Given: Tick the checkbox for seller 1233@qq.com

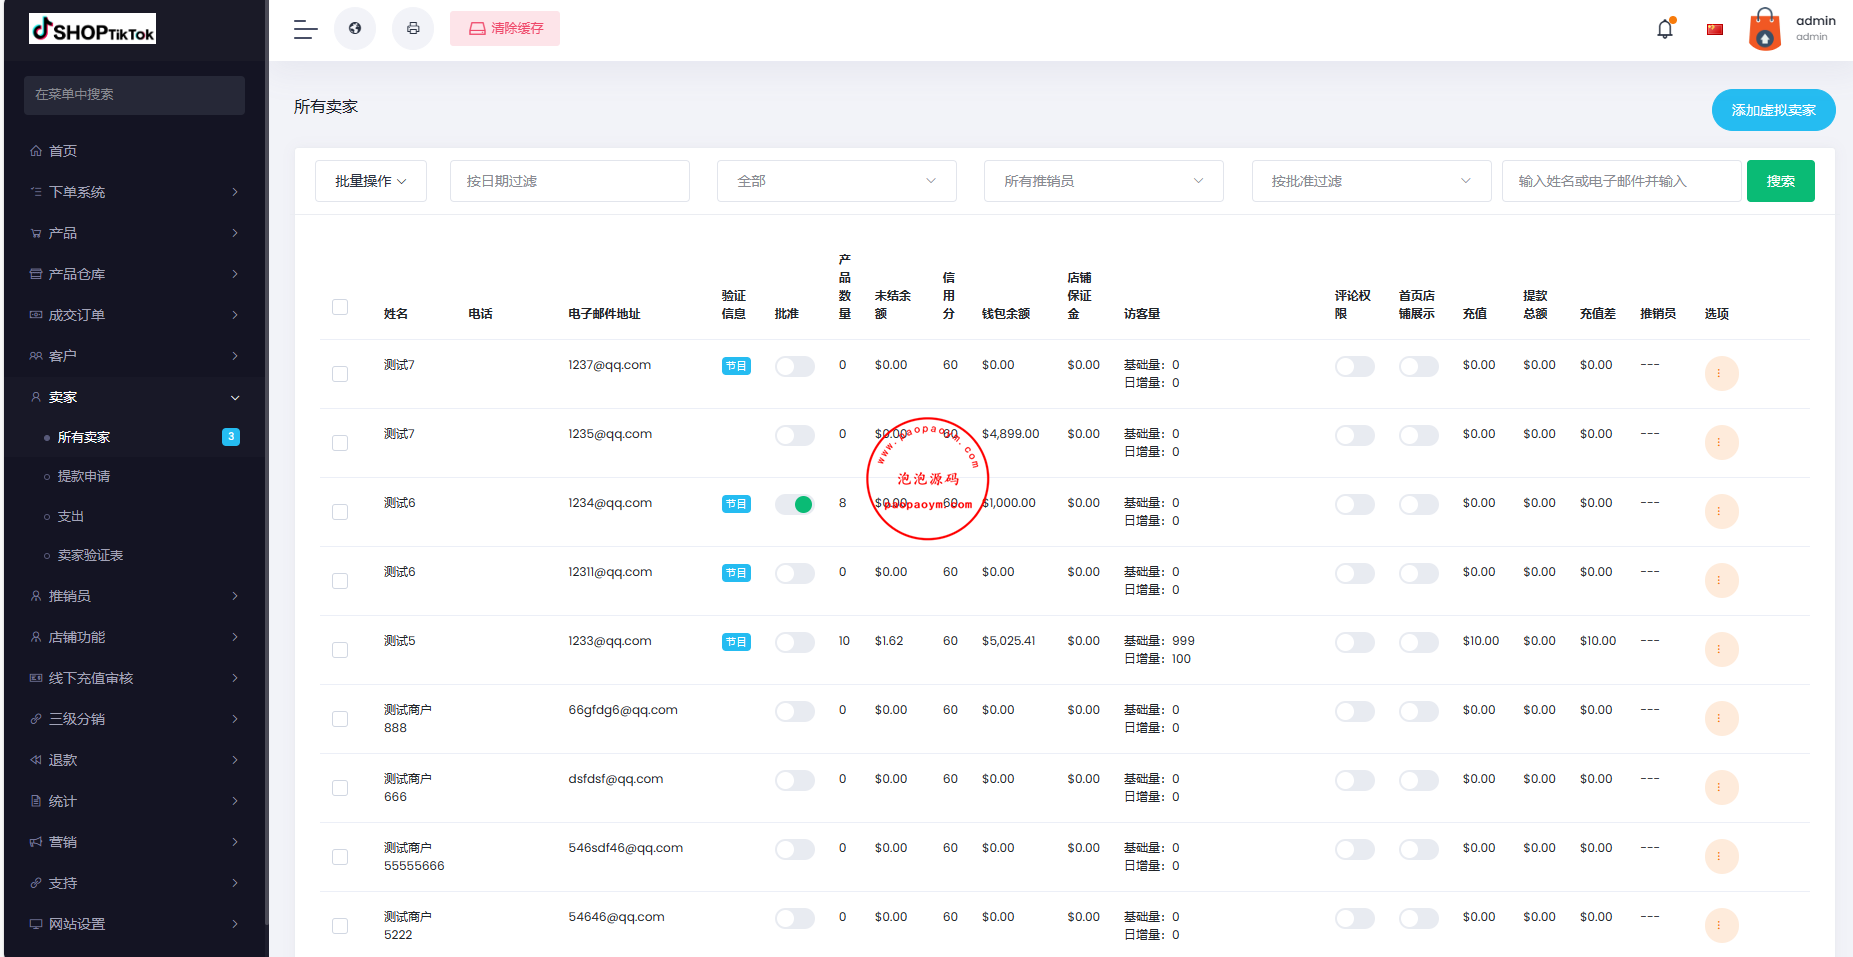Looking at the screenshot, I should pos(340,650).
